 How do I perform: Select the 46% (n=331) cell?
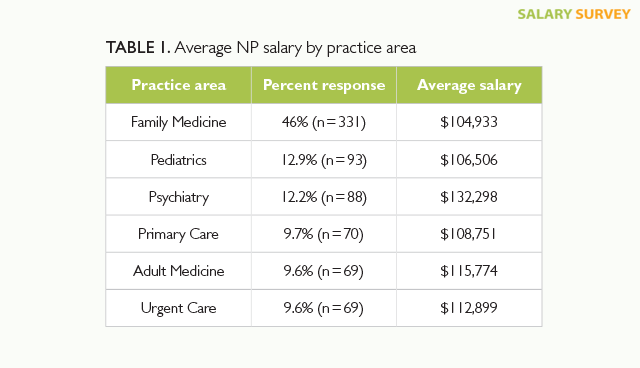[324, 122]
